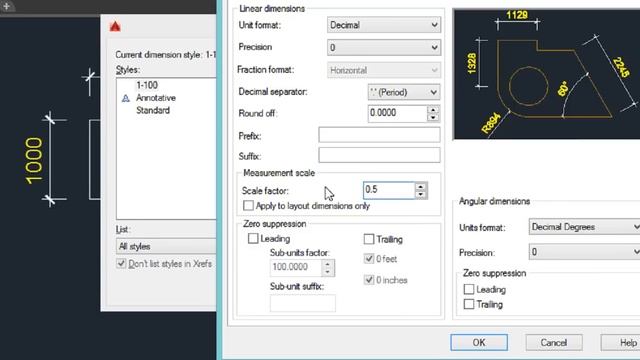Select the Annotative dimension style

coord(156,98)
